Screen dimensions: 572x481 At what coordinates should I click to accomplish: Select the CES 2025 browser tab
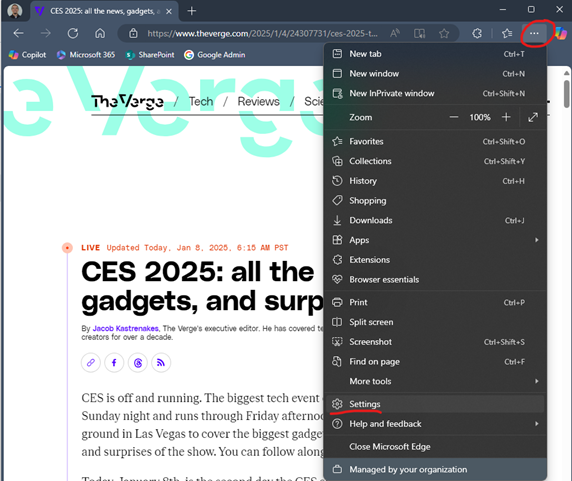point(105,11)
